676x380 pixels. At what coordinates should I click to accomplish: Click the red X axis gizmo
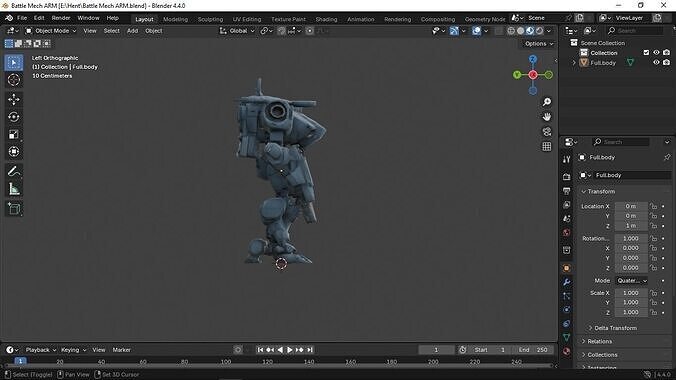[x=533, y=75]
